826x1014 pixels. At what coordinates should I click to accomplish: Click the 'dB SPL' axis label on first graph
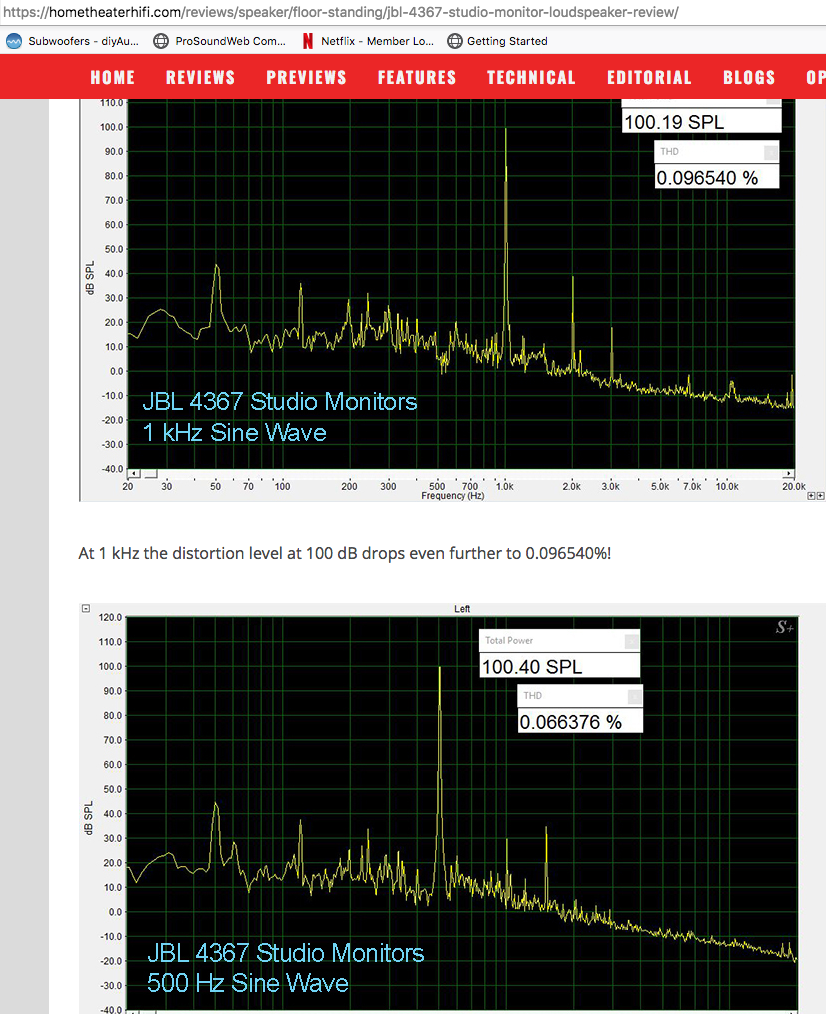(90, 278)
